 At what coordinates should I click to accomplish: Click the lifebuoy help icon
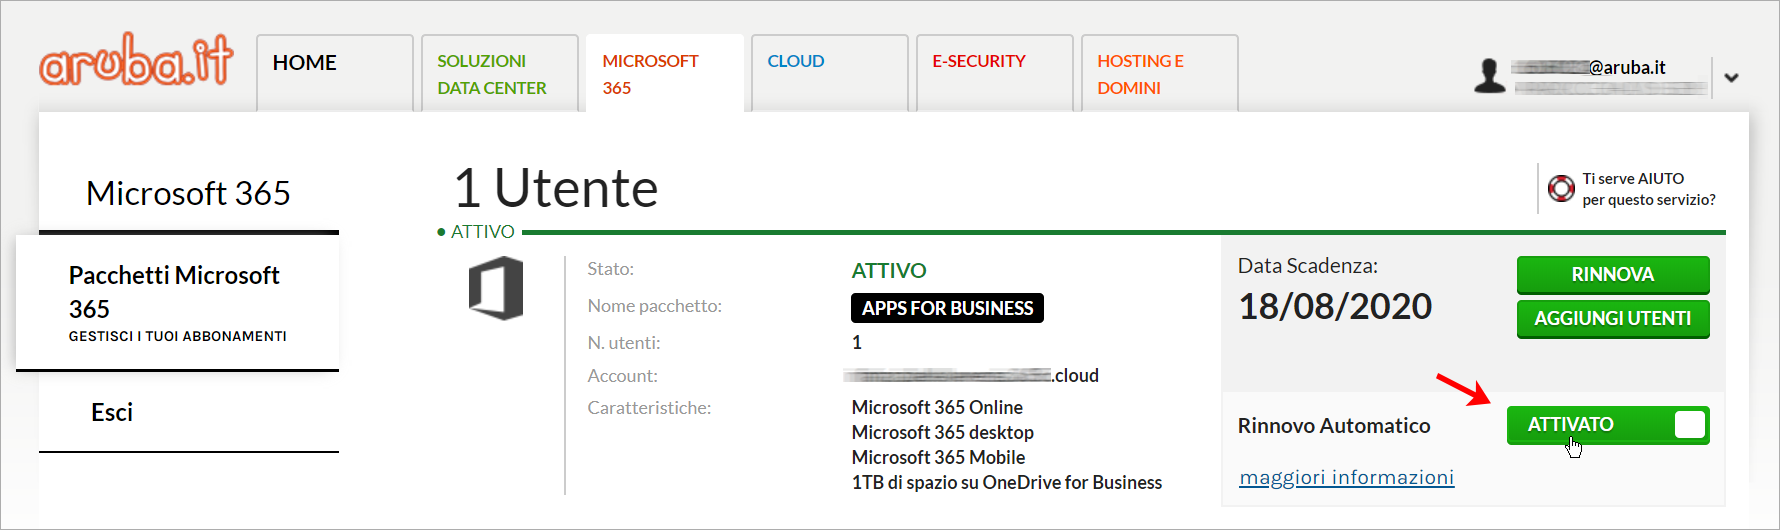click(x=1561, y=188)
